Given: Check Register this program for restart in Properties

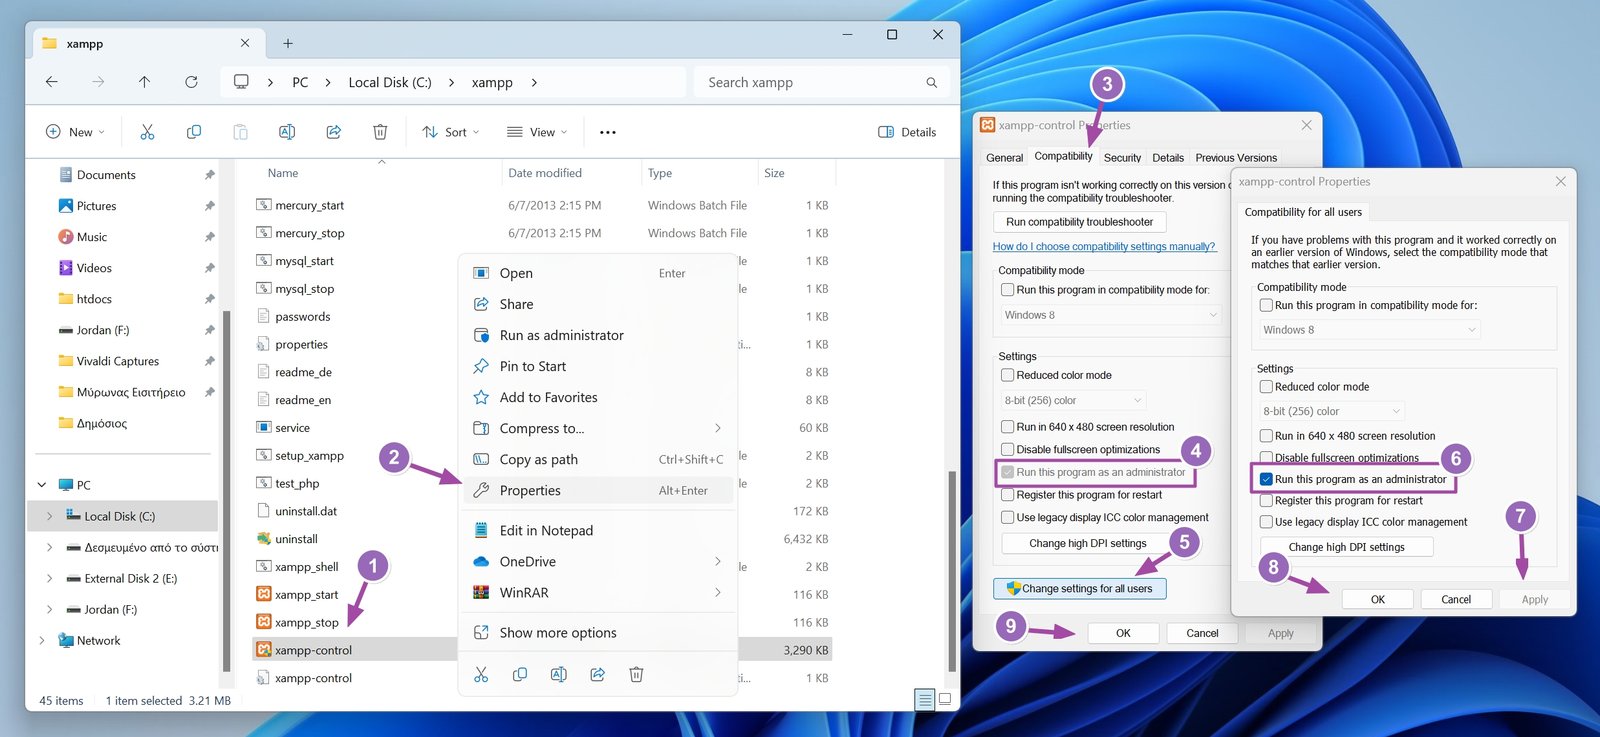Looking at the screenshot, I should [x=1008, y=495].
